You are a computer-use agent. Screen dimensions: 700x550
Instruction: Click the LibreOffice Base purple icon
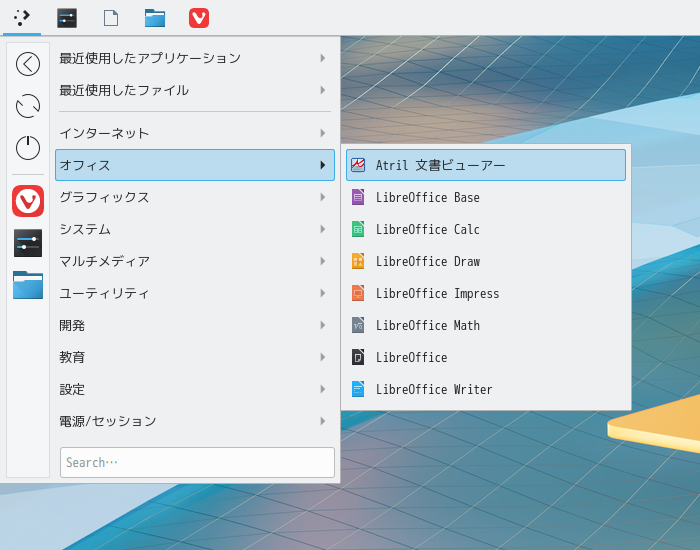(x=358, y=197)
